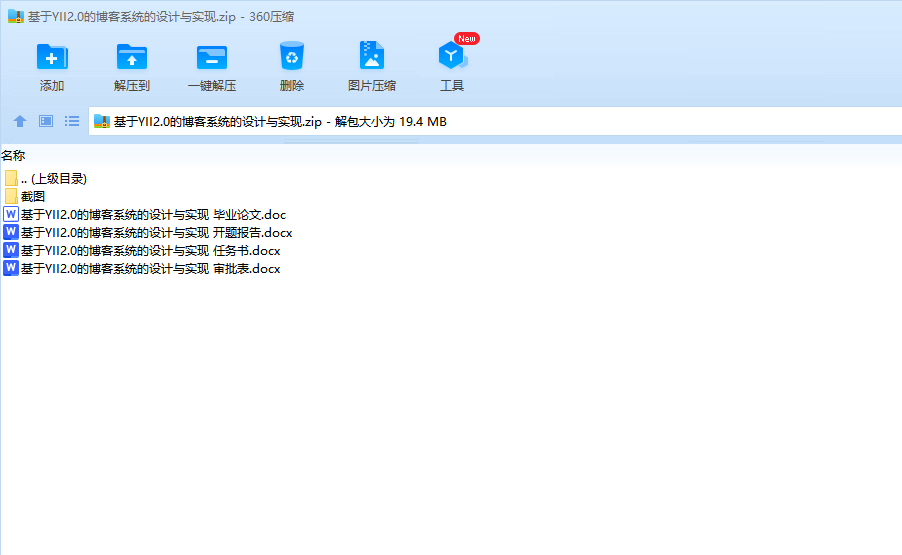The width and height of the screenshot is (902, 555).
Task: Click the zip archive icon in the address bar
Action: coord(102,121)
